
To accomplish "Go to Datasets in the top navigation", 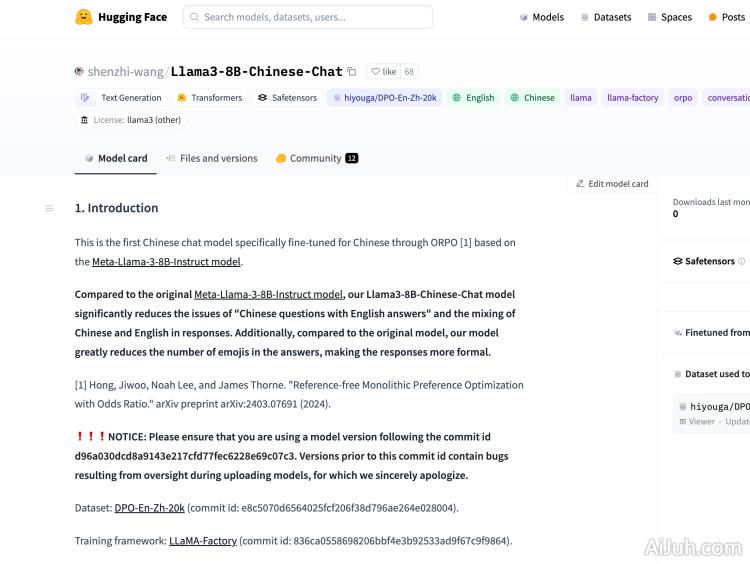I will click(x=604, y=17).
